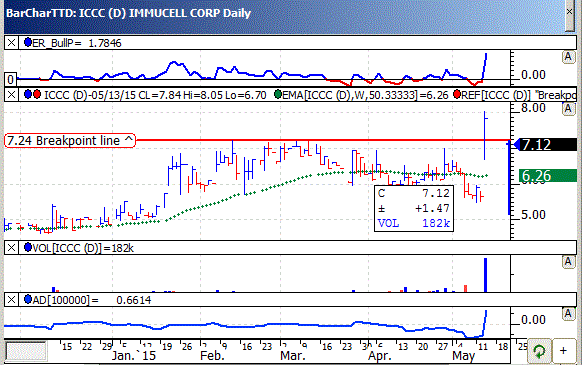Click the BarCharTTD window close button
Screen dimensions: 582x365
(x=569, y=13)
